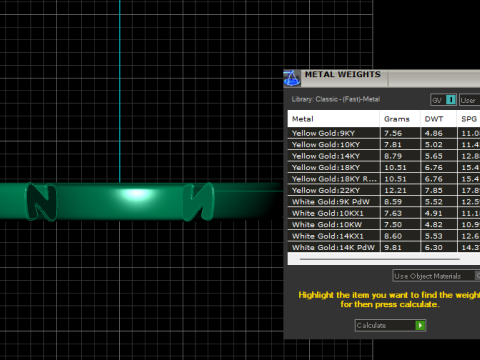This screenshot has width=480, height=360.
Task: Click the 6.30 DWT value
Action: pyautogui.click(x=434, y=247)
